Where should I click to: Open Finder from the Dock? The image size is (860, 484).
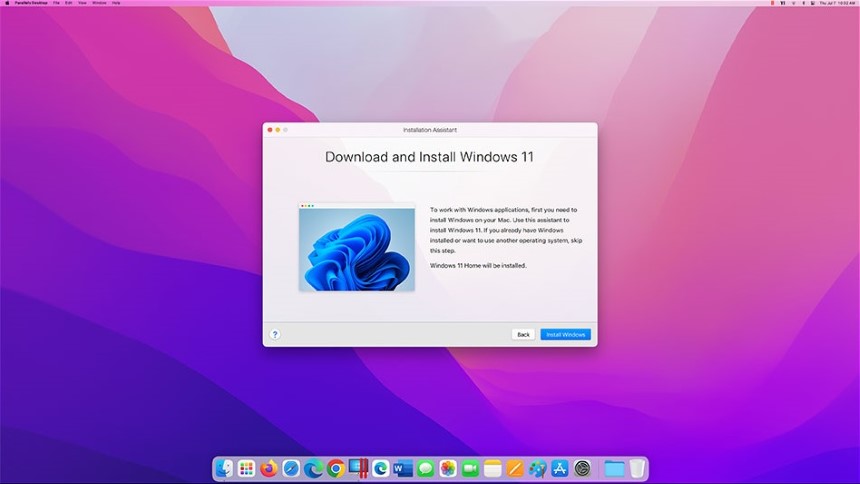point(224,469)
